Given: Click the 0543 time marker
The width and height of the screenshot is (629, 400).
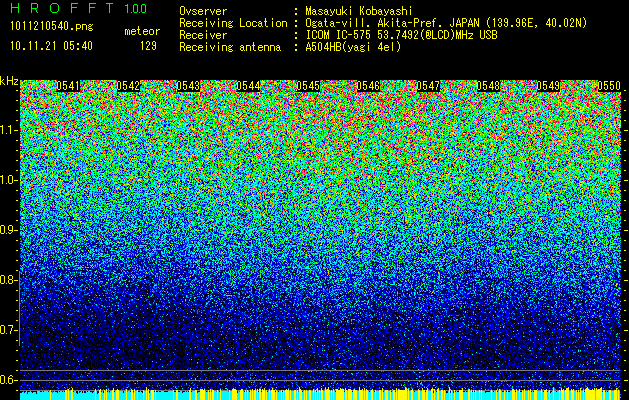Looking at the screenshot, I should pyautogui.click(x=188, y=86).
